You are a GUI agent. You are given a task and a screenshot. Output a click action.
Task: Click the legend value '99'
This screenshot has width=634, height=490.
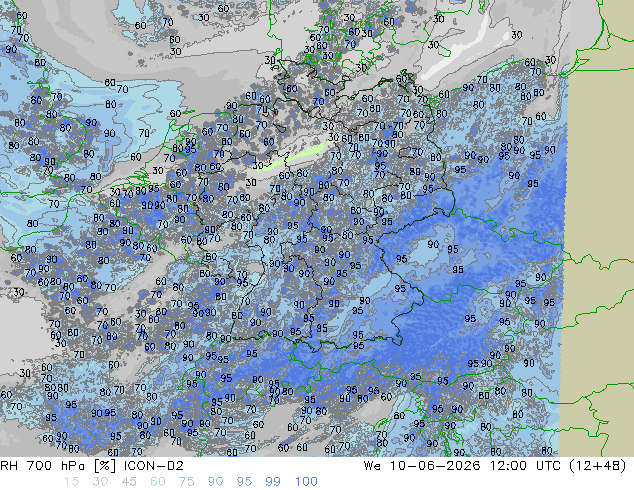[273, 482]
